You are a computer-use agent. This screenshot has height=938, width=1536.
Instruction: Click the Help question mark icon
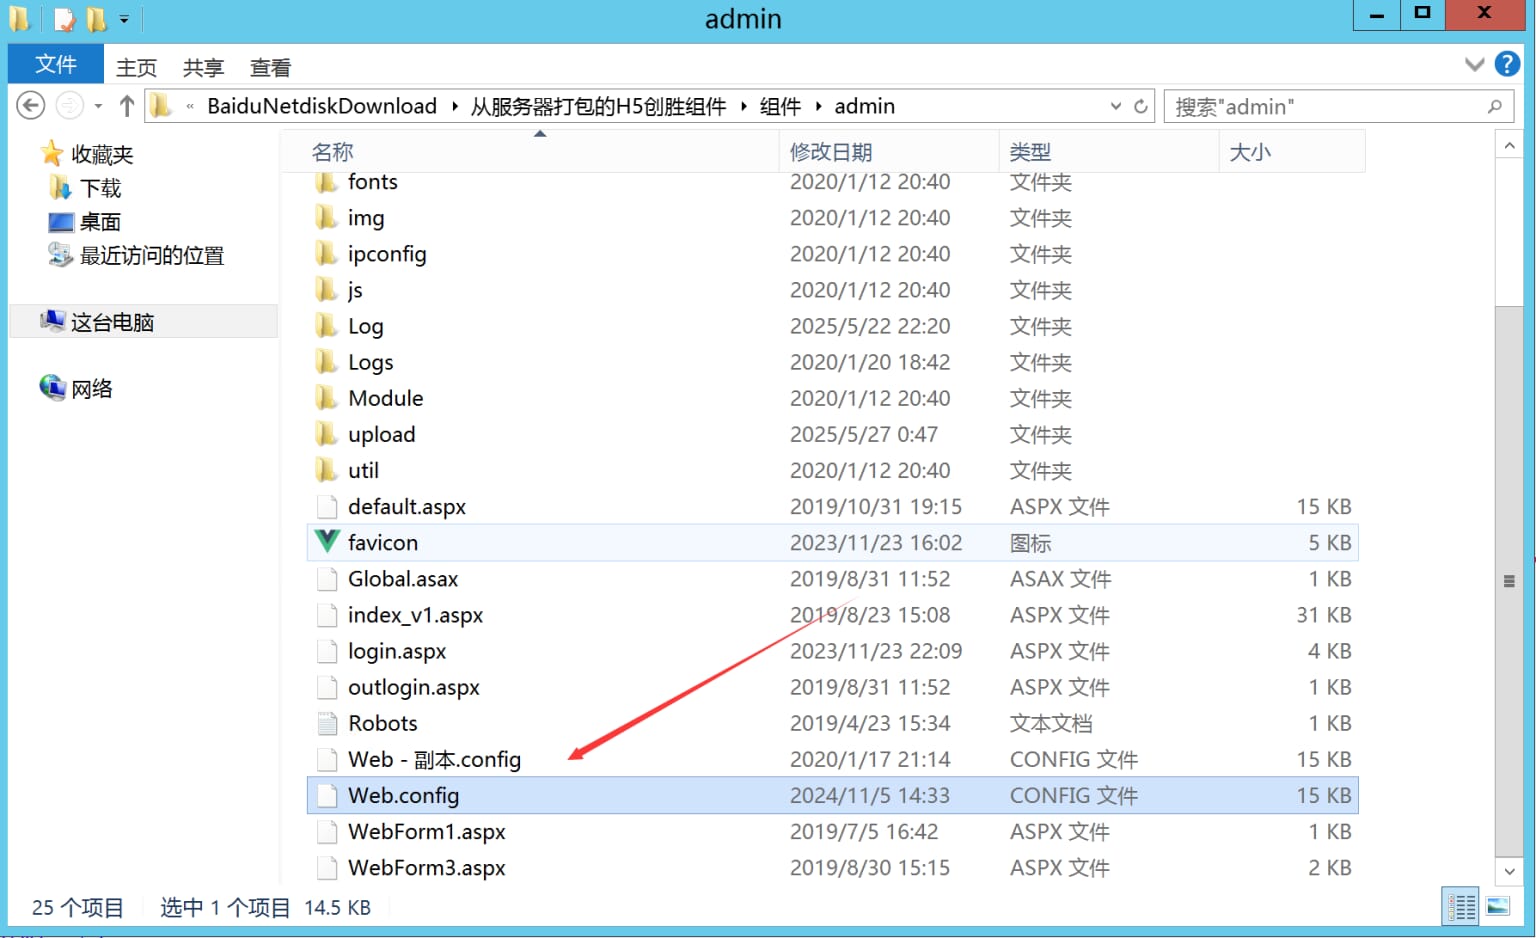[x=1506, y=64]
